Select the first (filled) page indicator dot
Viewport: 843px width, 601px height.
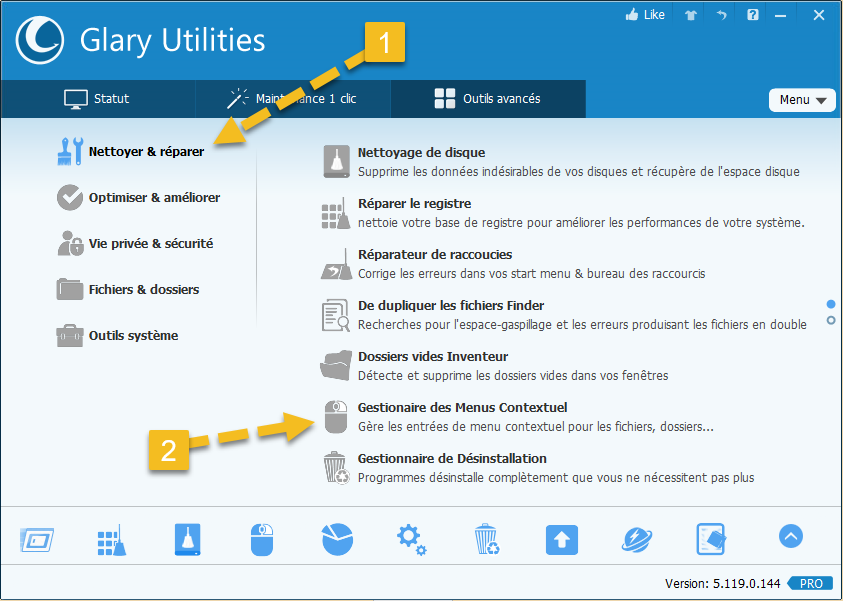click(x=831, y=305)
